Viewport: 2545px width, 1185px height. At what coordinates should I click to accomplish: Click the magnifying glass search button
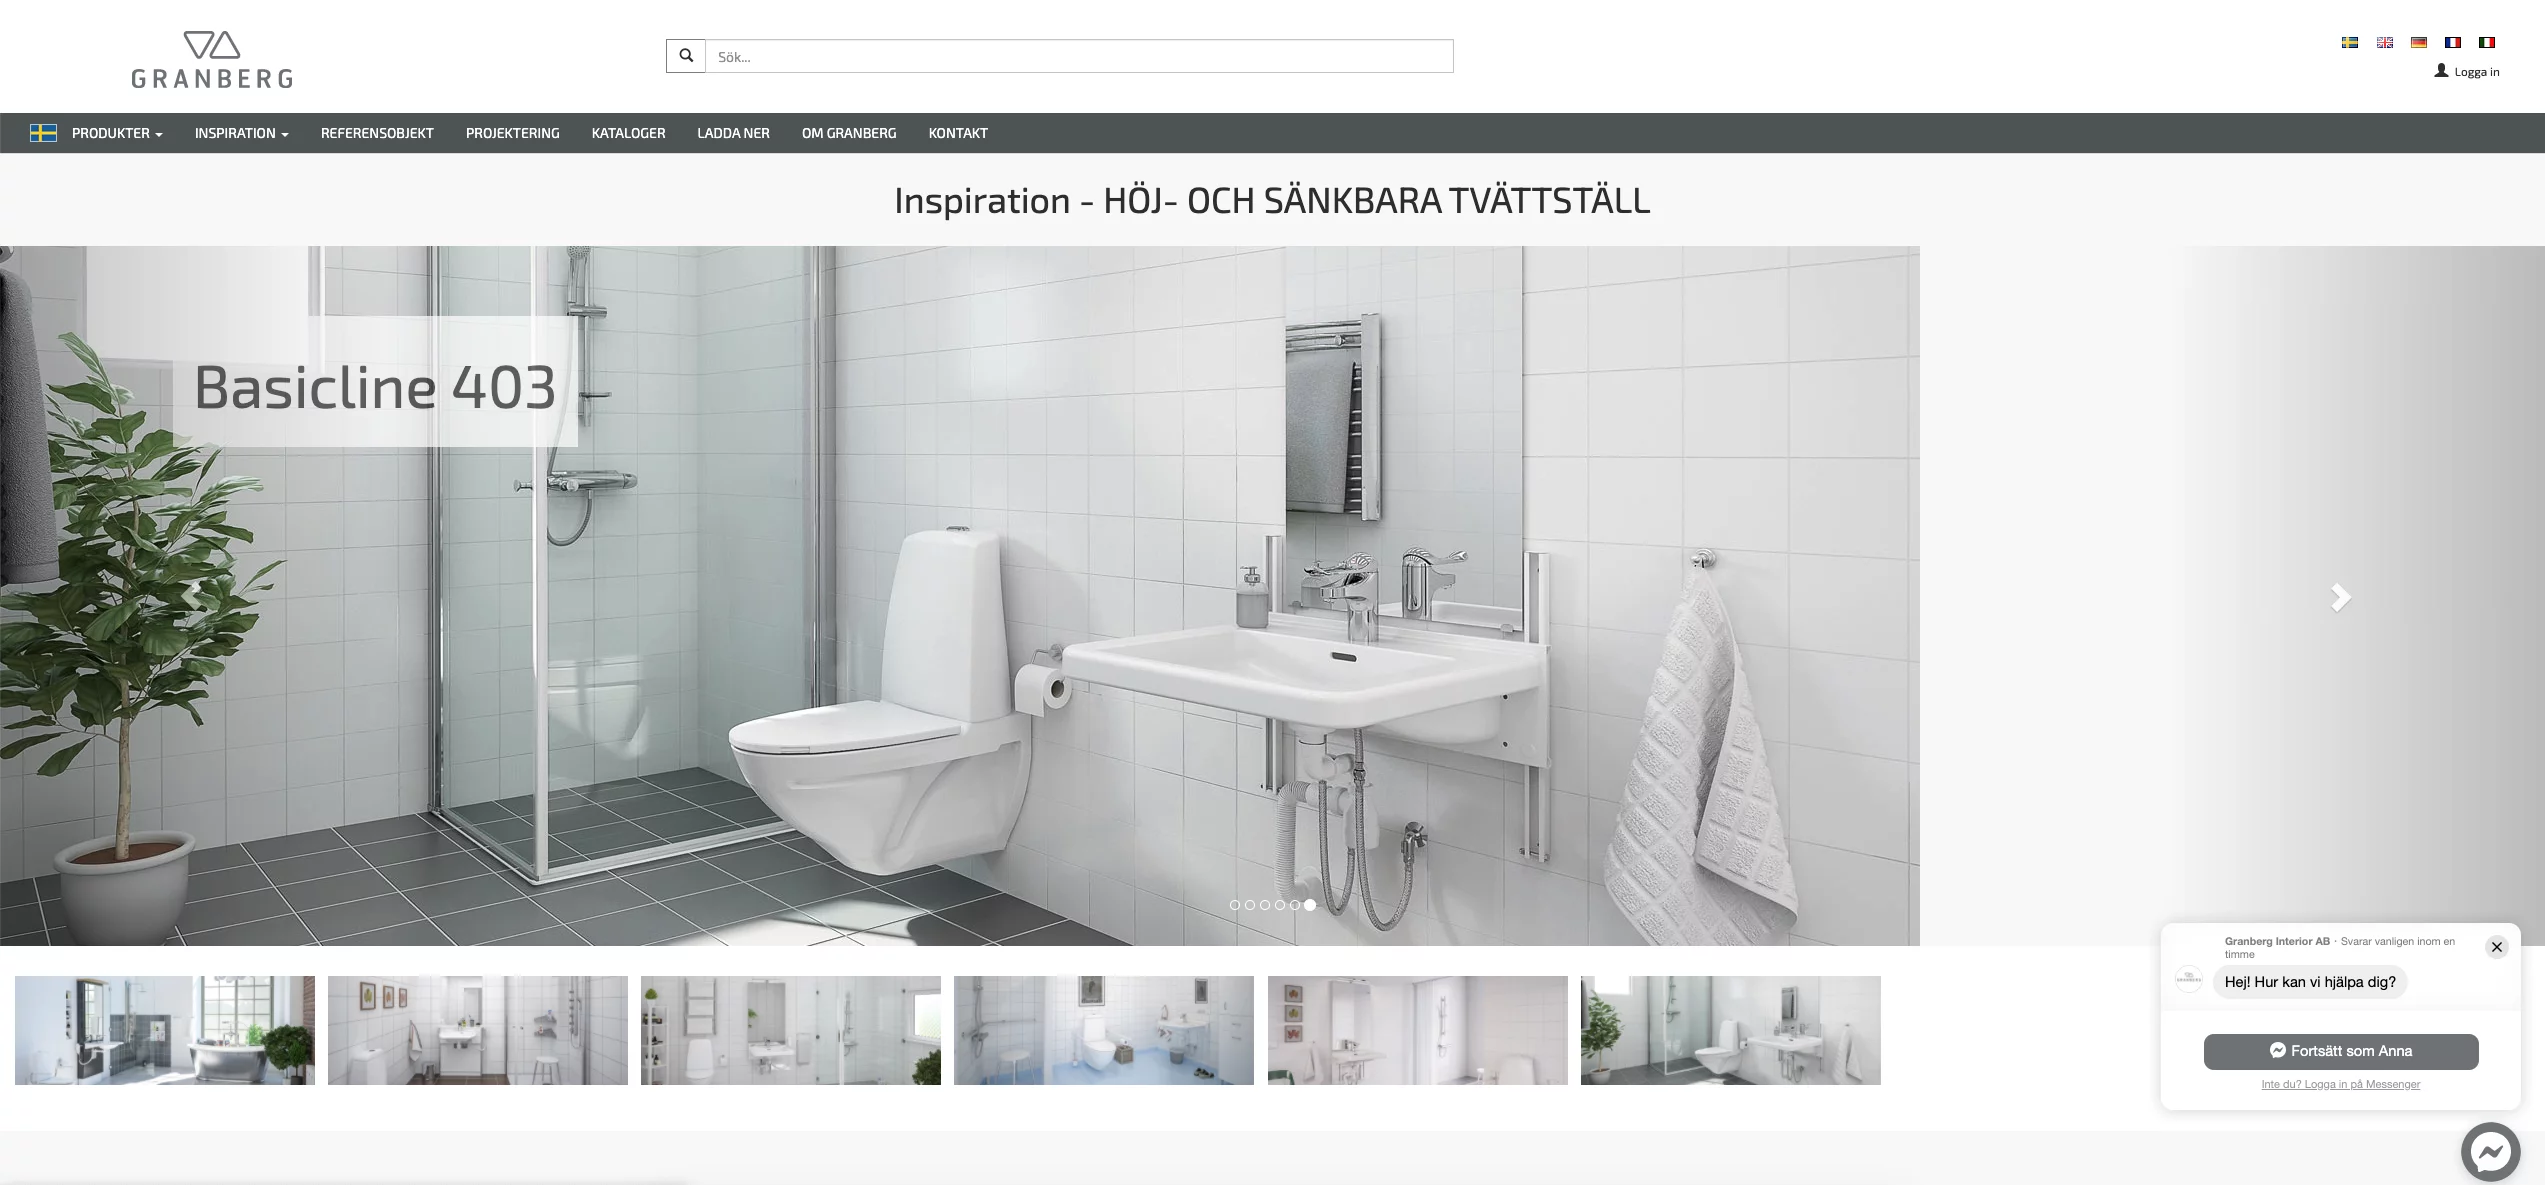click(x=686, y=56)
